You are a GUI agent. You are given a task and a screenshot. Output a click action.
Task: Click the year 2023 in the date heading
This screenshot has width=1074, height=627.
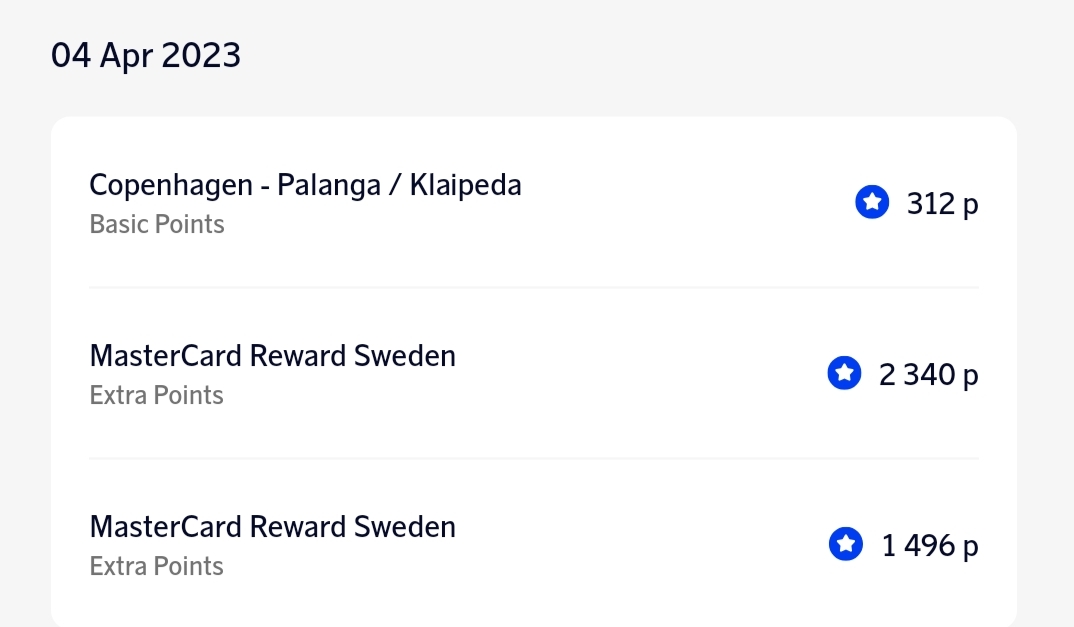point(201,55)
